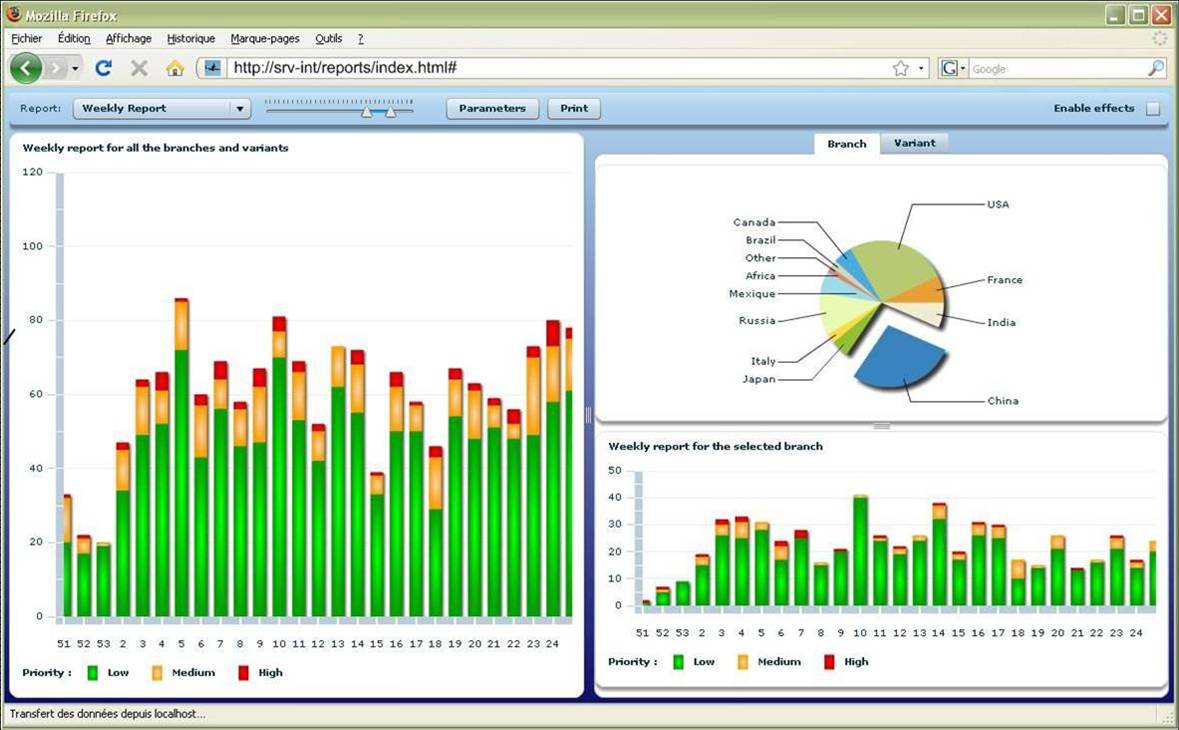Click the right slider thumb of week range
Image resolution: width=1179 pixels, height=730 pixels.
click(x=391, y=112)
